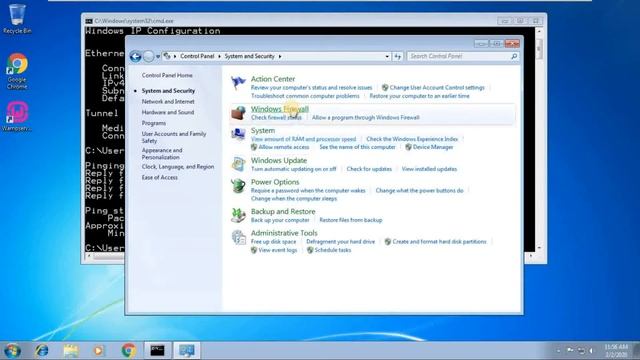Click cmd window vertical scrollbar down arrow
The width and height of the screenshot is (640, 360).
[x=539, y=247]
